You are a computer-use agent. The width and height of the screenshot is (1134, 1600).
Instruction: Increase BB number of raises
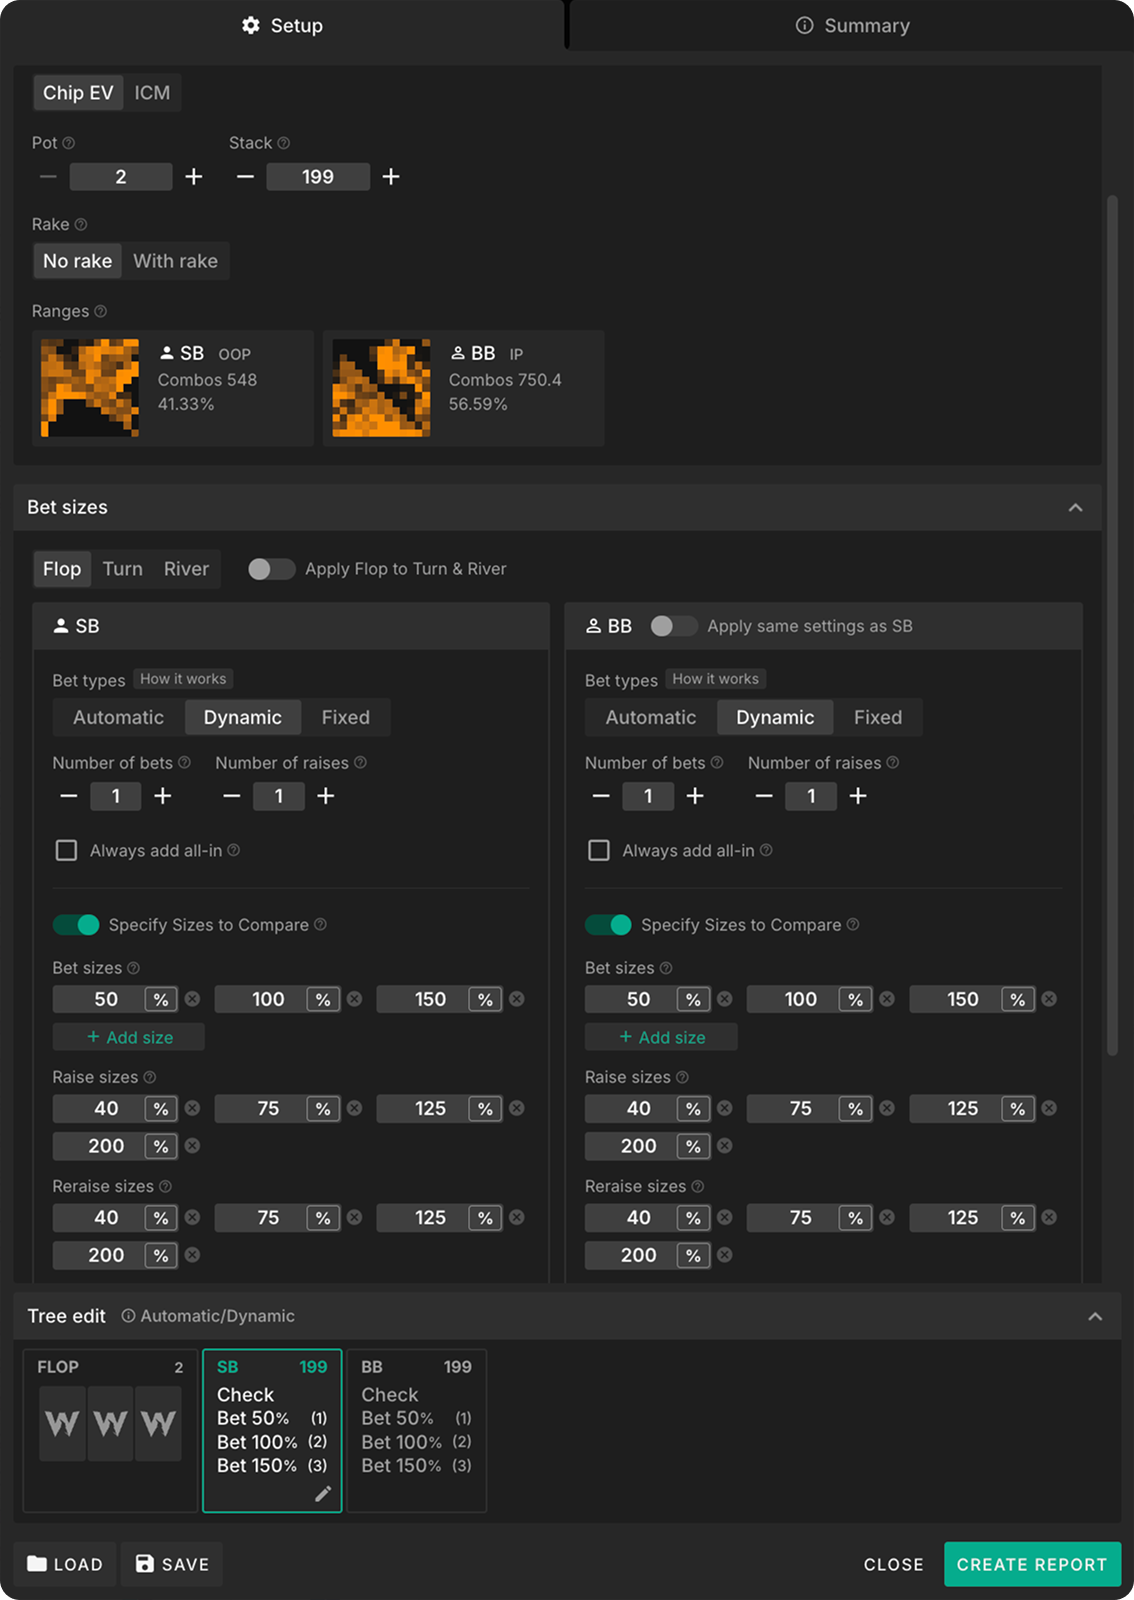click(x=858, y=796)
